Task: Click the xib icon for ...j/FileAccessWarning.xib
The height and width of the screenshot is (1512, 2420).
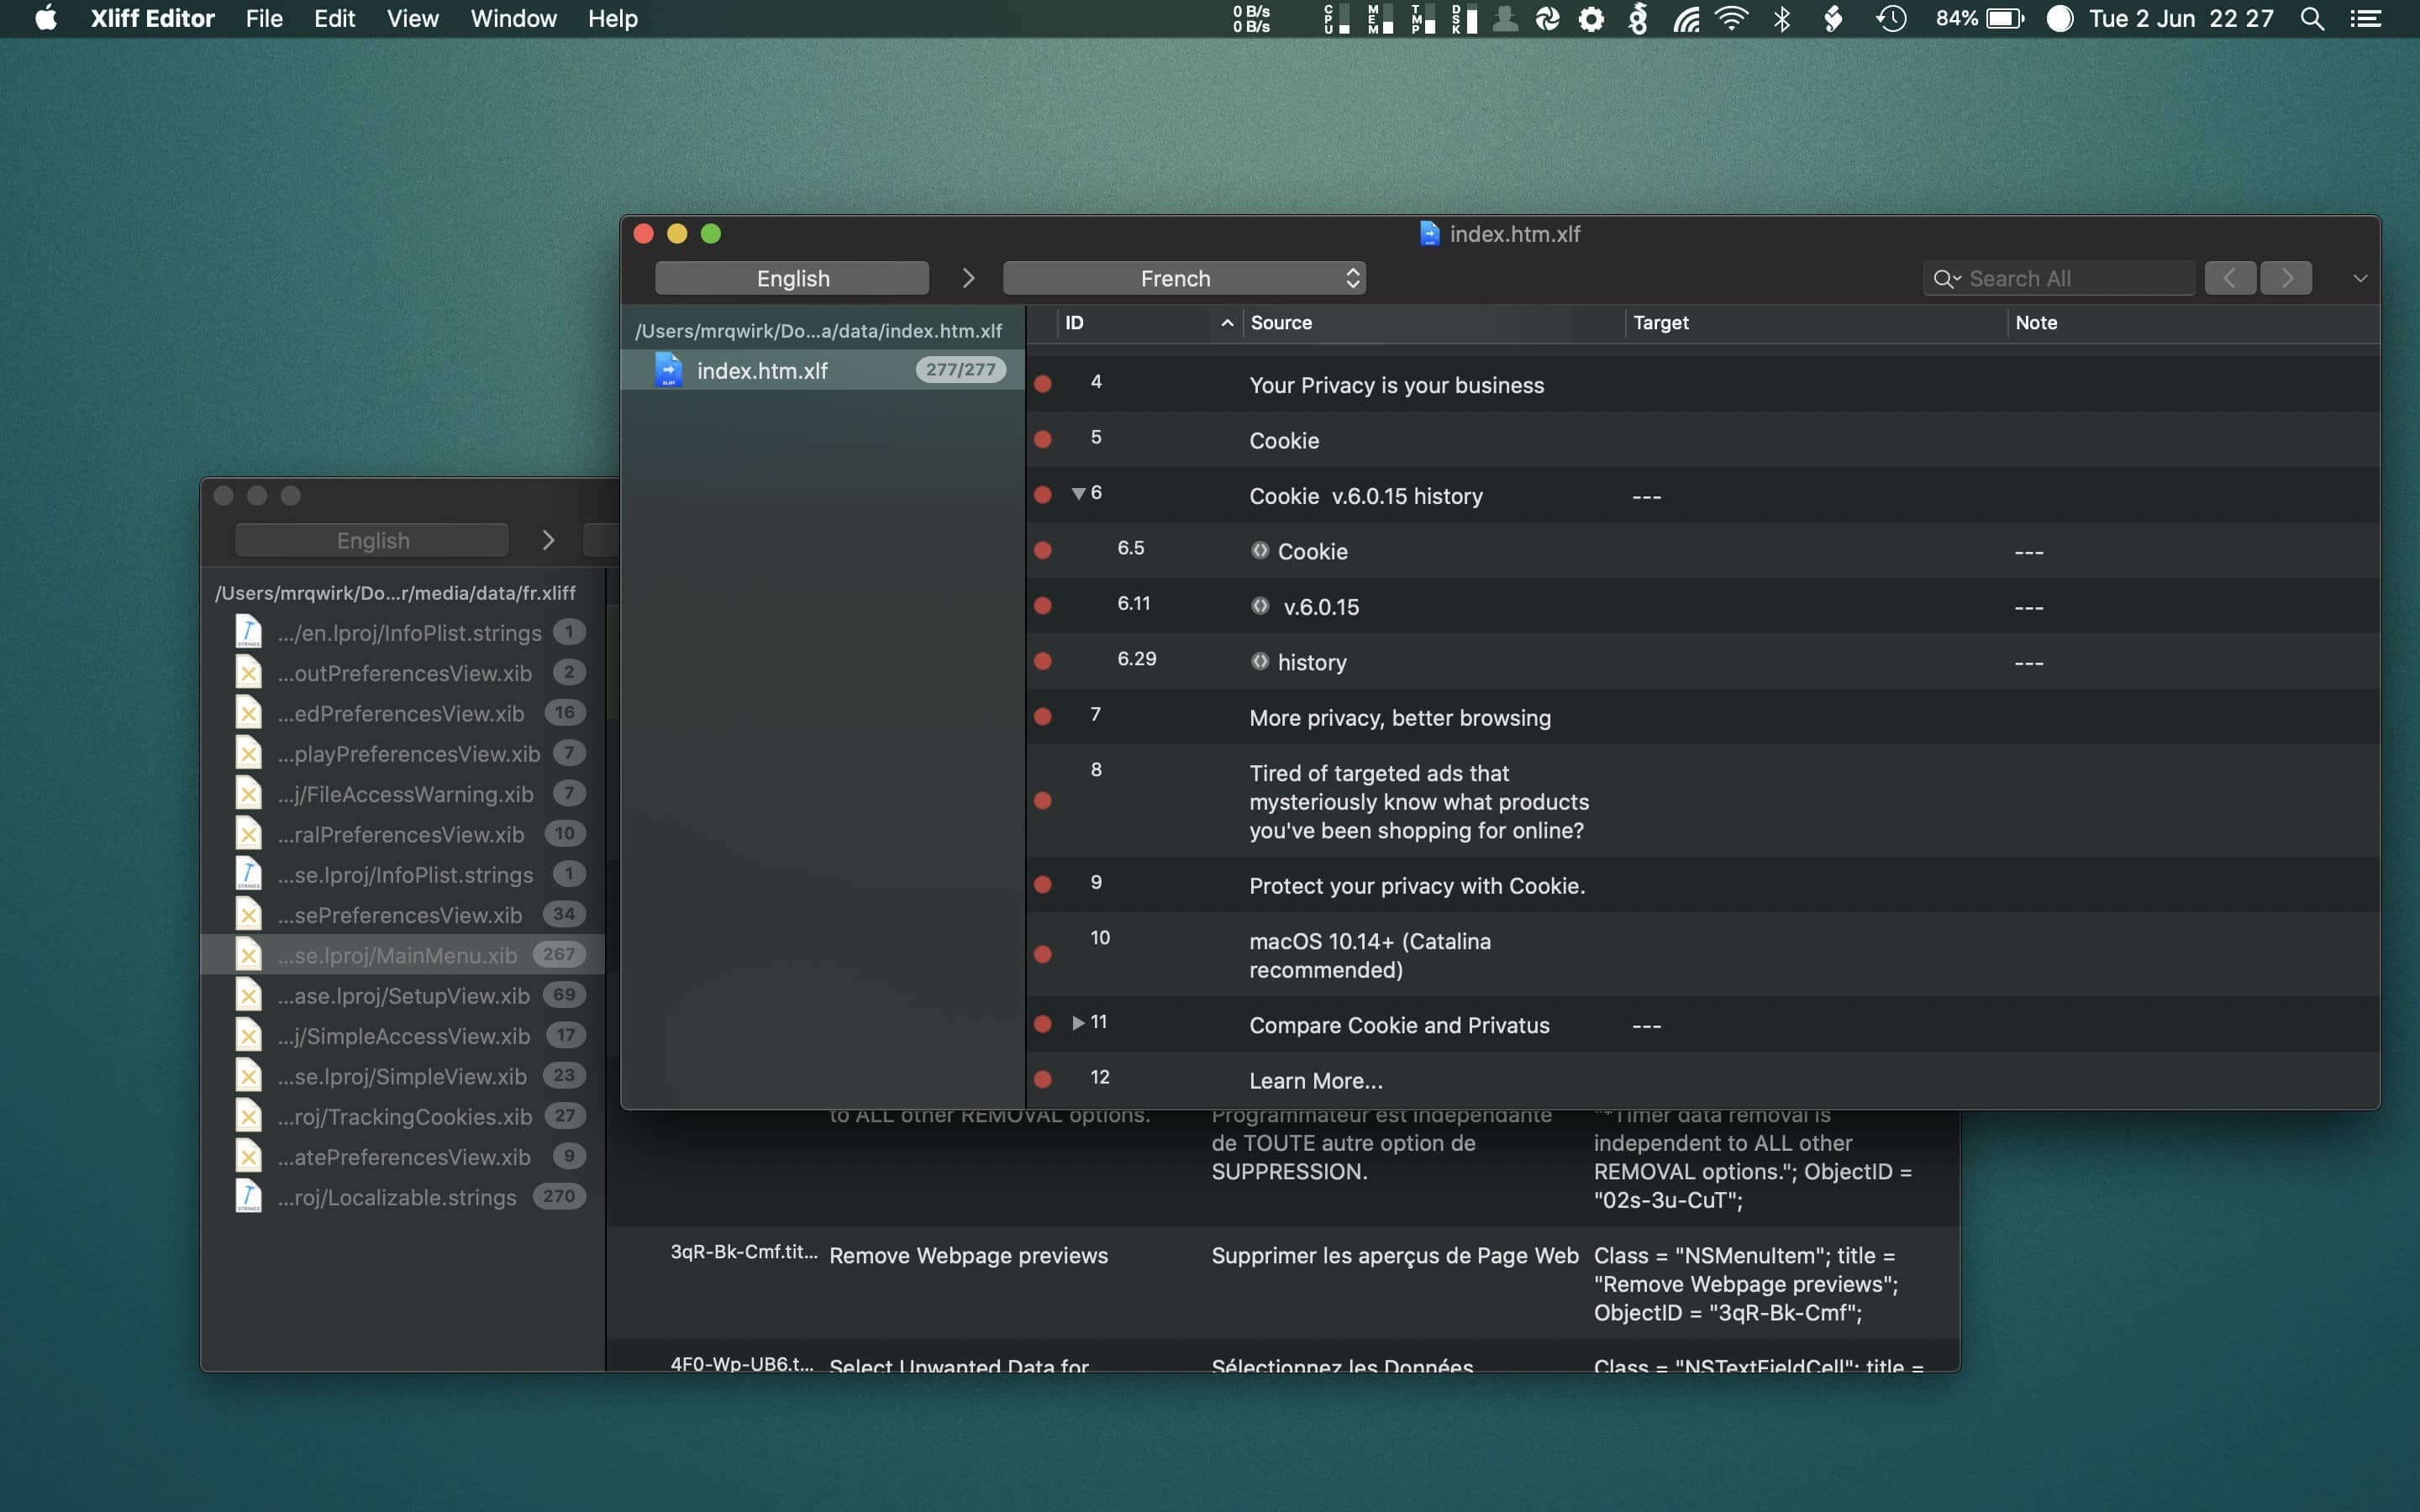Action: pos(248,794)
